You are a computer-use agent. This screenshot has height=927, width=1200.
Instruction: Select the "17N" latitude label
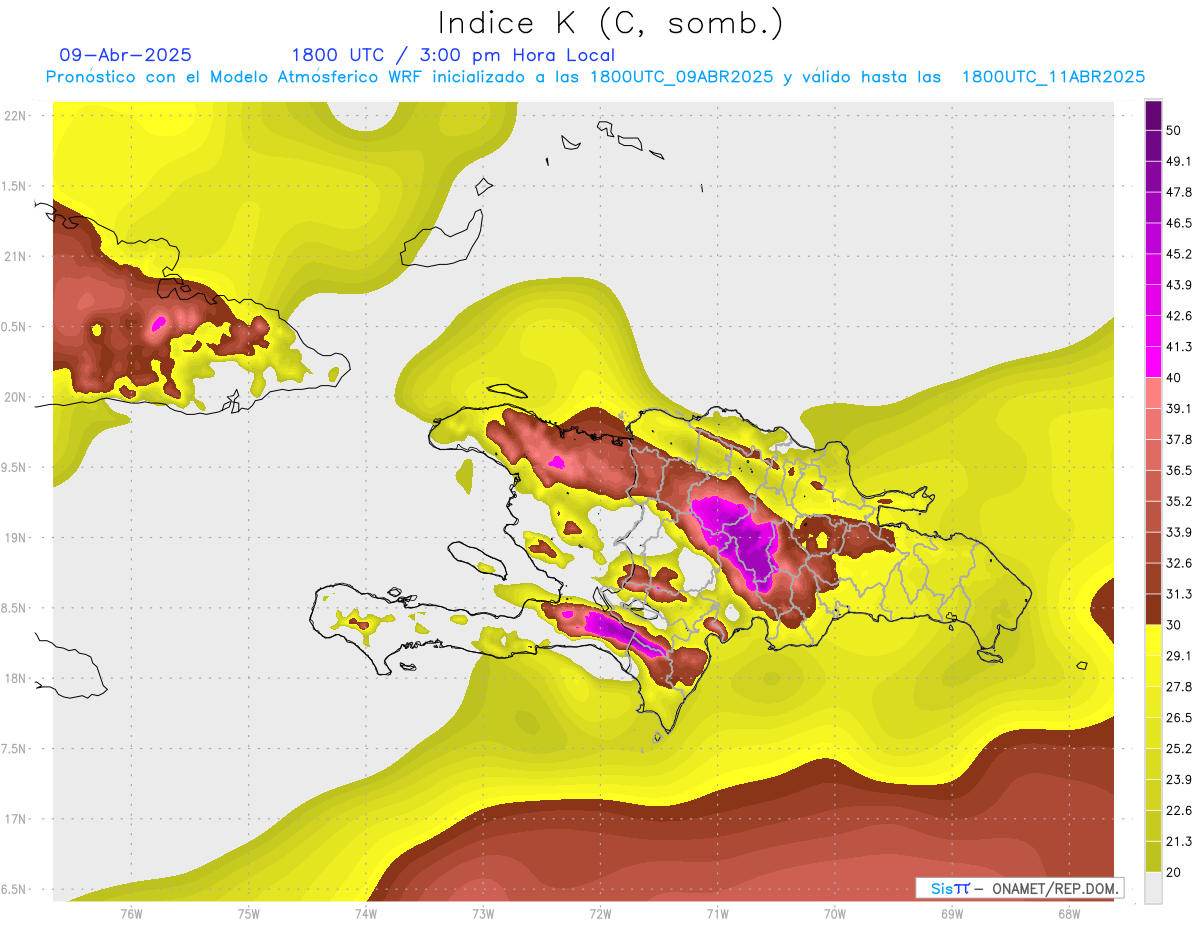(17, 819)
